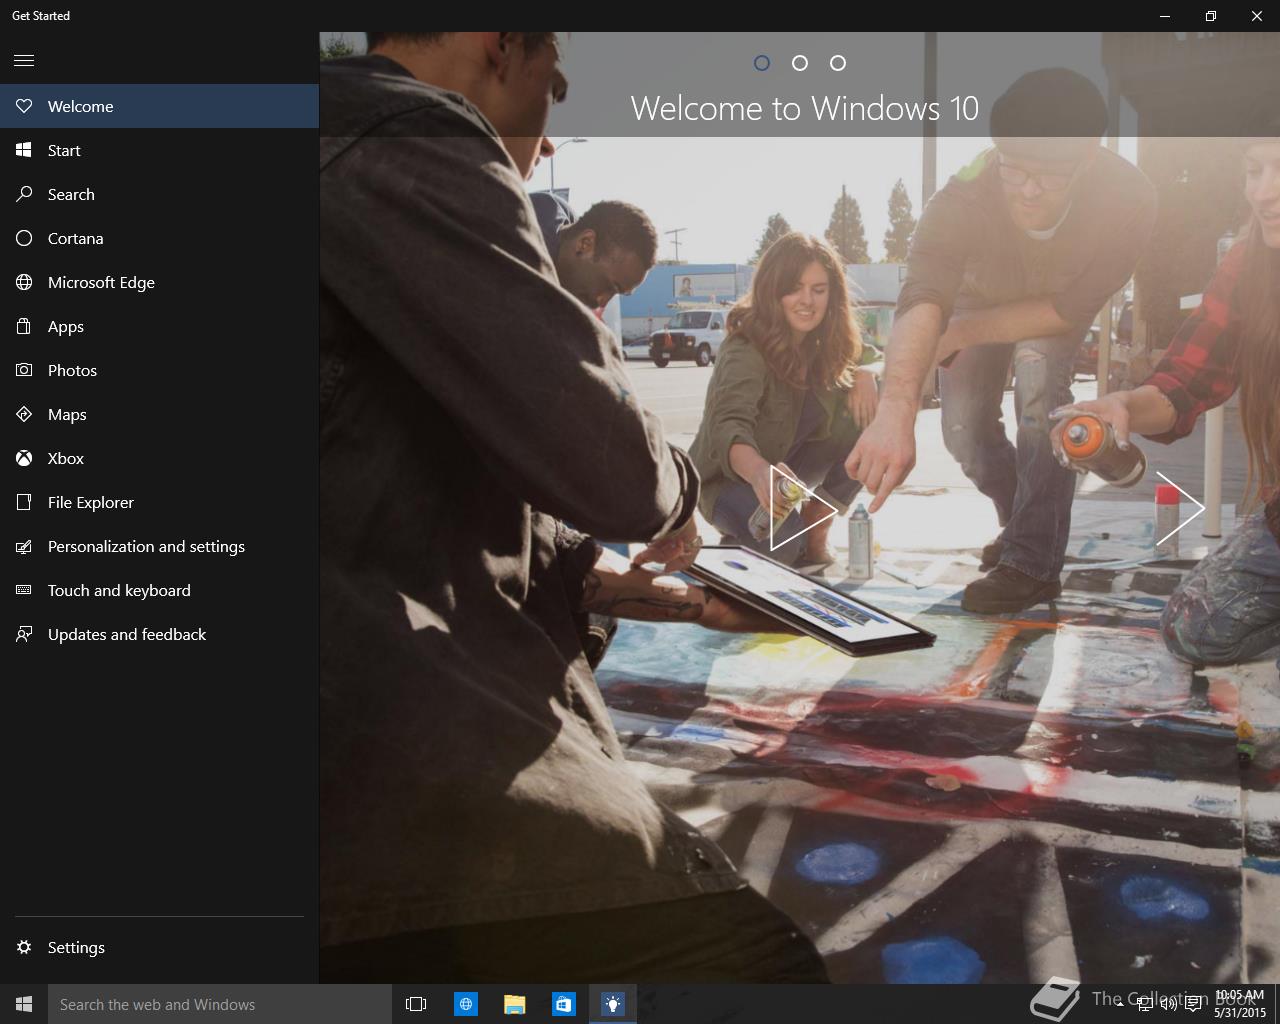This screenshot has width=1280, height=1024.
Task: Open Personalization and settings topic
Action: pos(159,546)
